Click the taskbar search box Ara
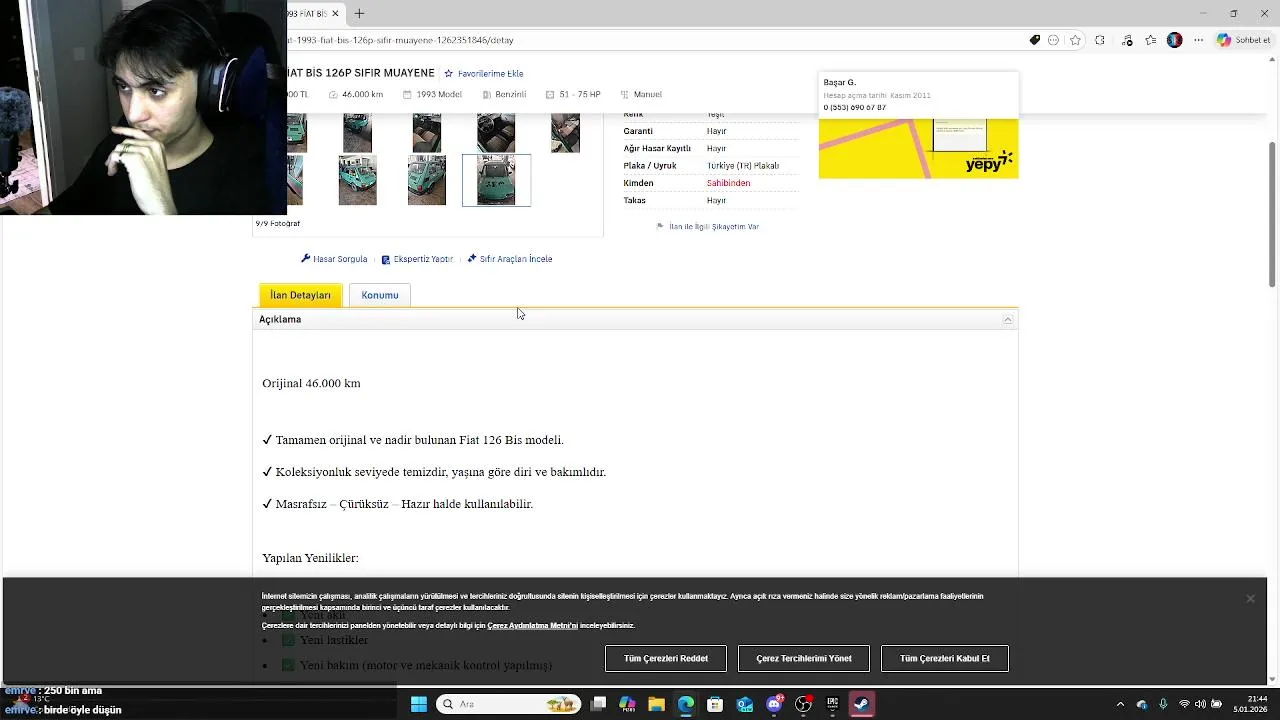The image size is (1280, 720). pyautogui.click(x=508, y=704)
